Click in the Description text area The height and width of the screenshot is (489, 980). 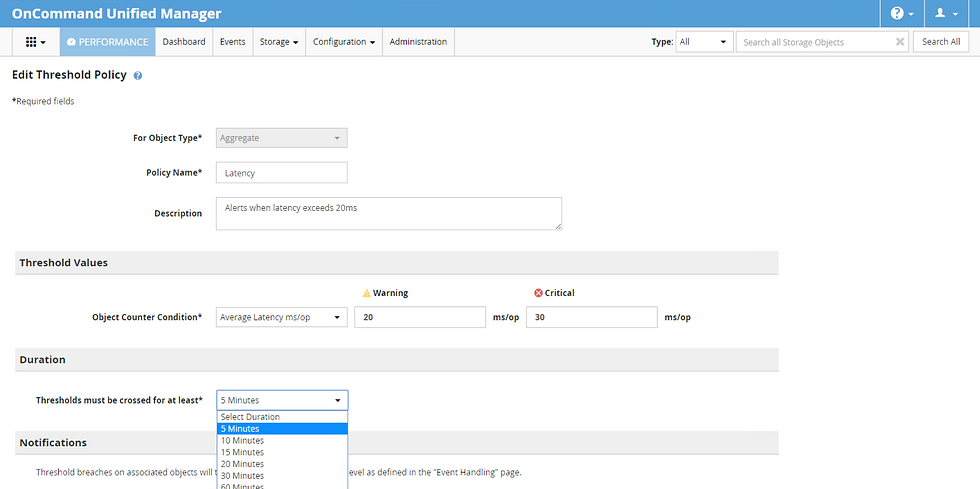click(x=389, y=214)
